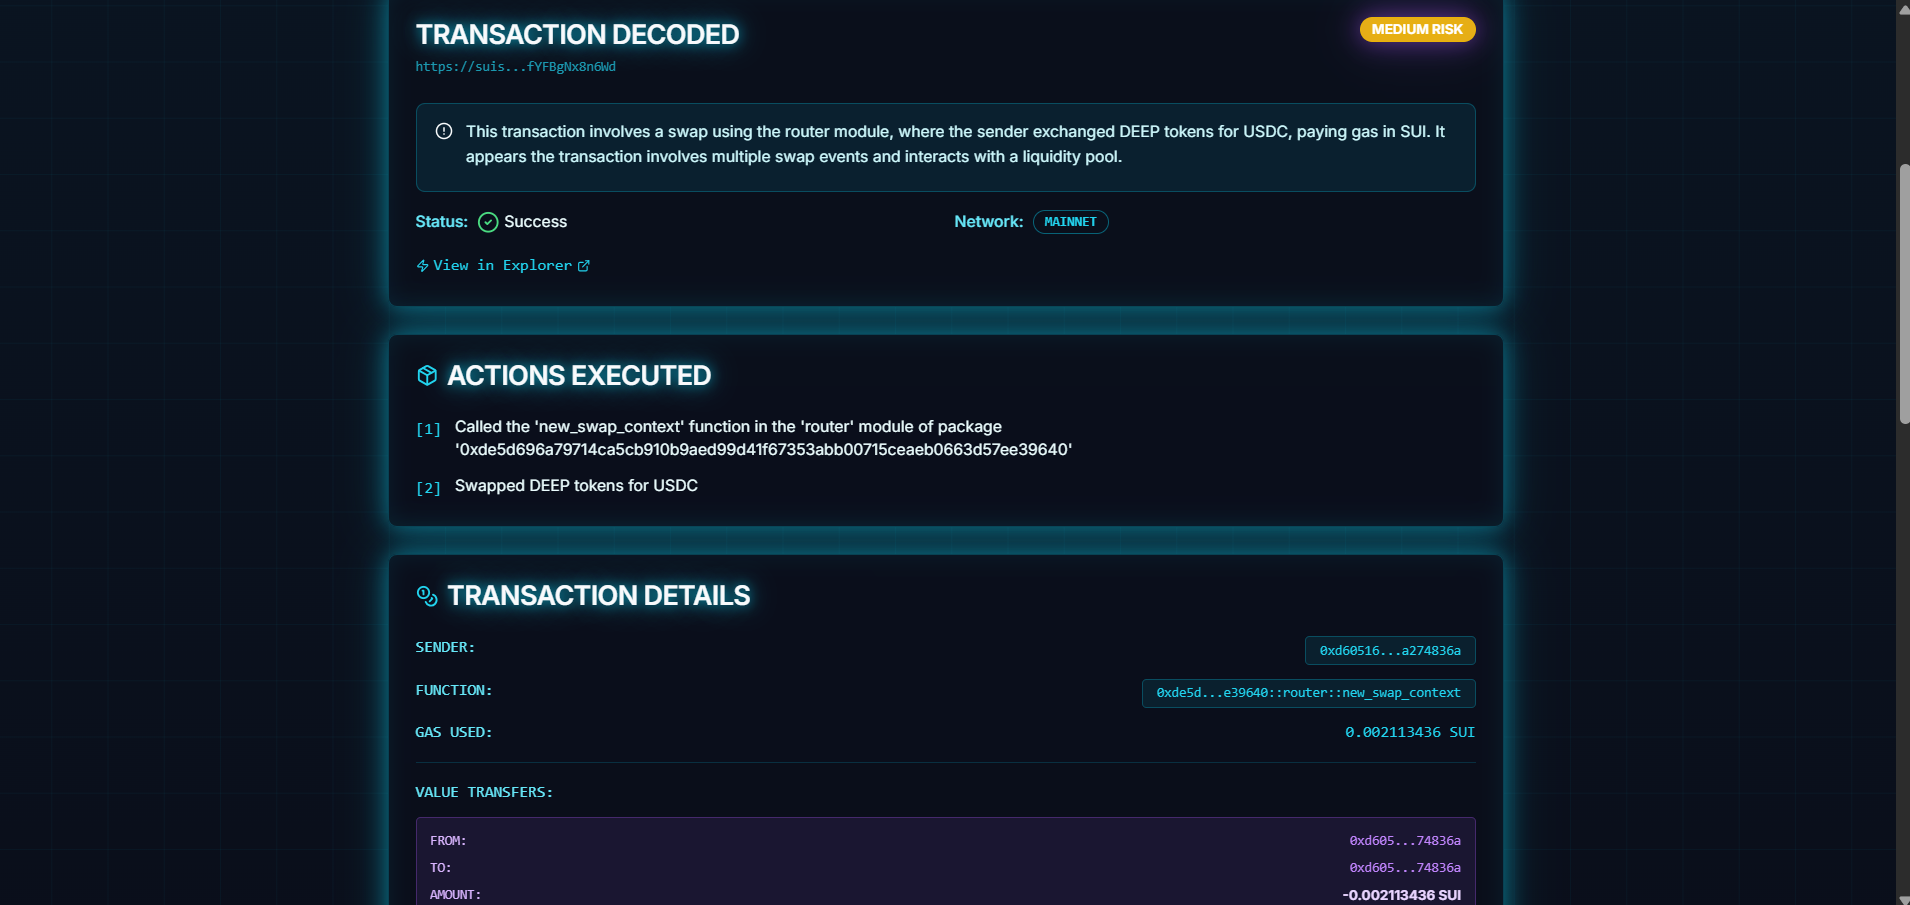1910x905 pixels.
Task: Click the TRANSACTION DECODED heading
Action: [x=577, y=33]
